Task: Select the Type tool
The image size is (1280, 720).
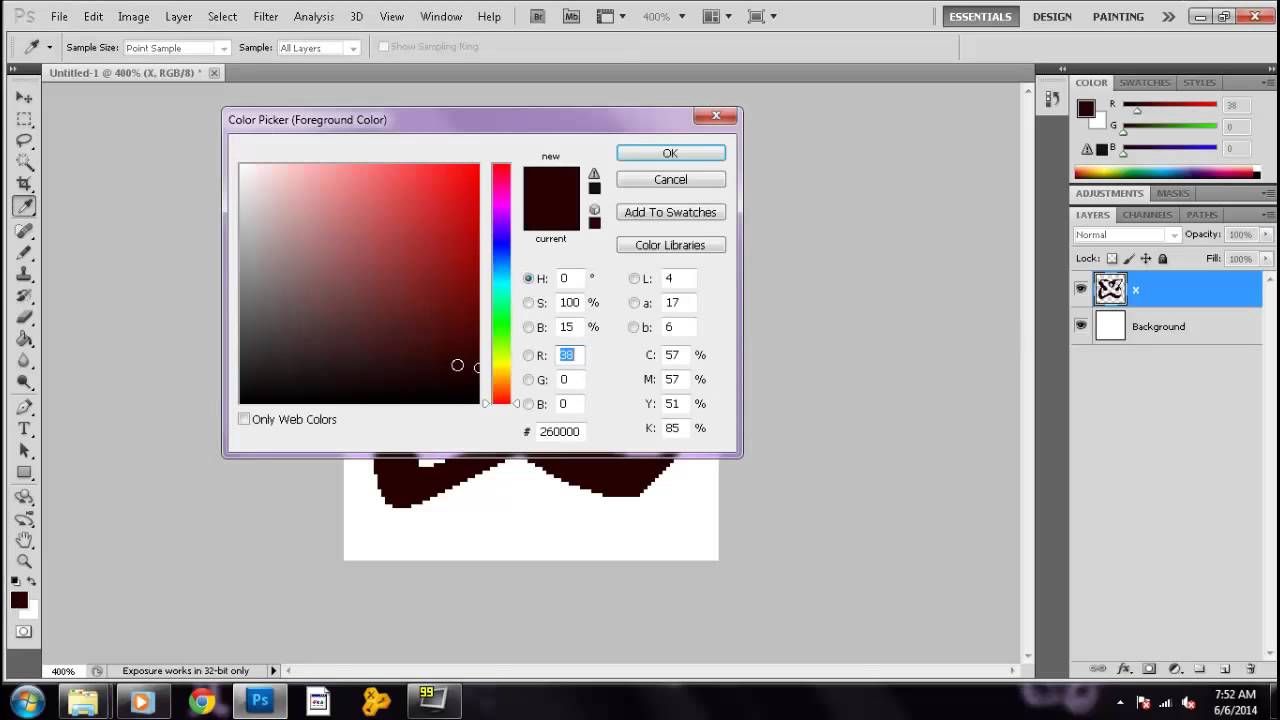Action: point(25,427)
